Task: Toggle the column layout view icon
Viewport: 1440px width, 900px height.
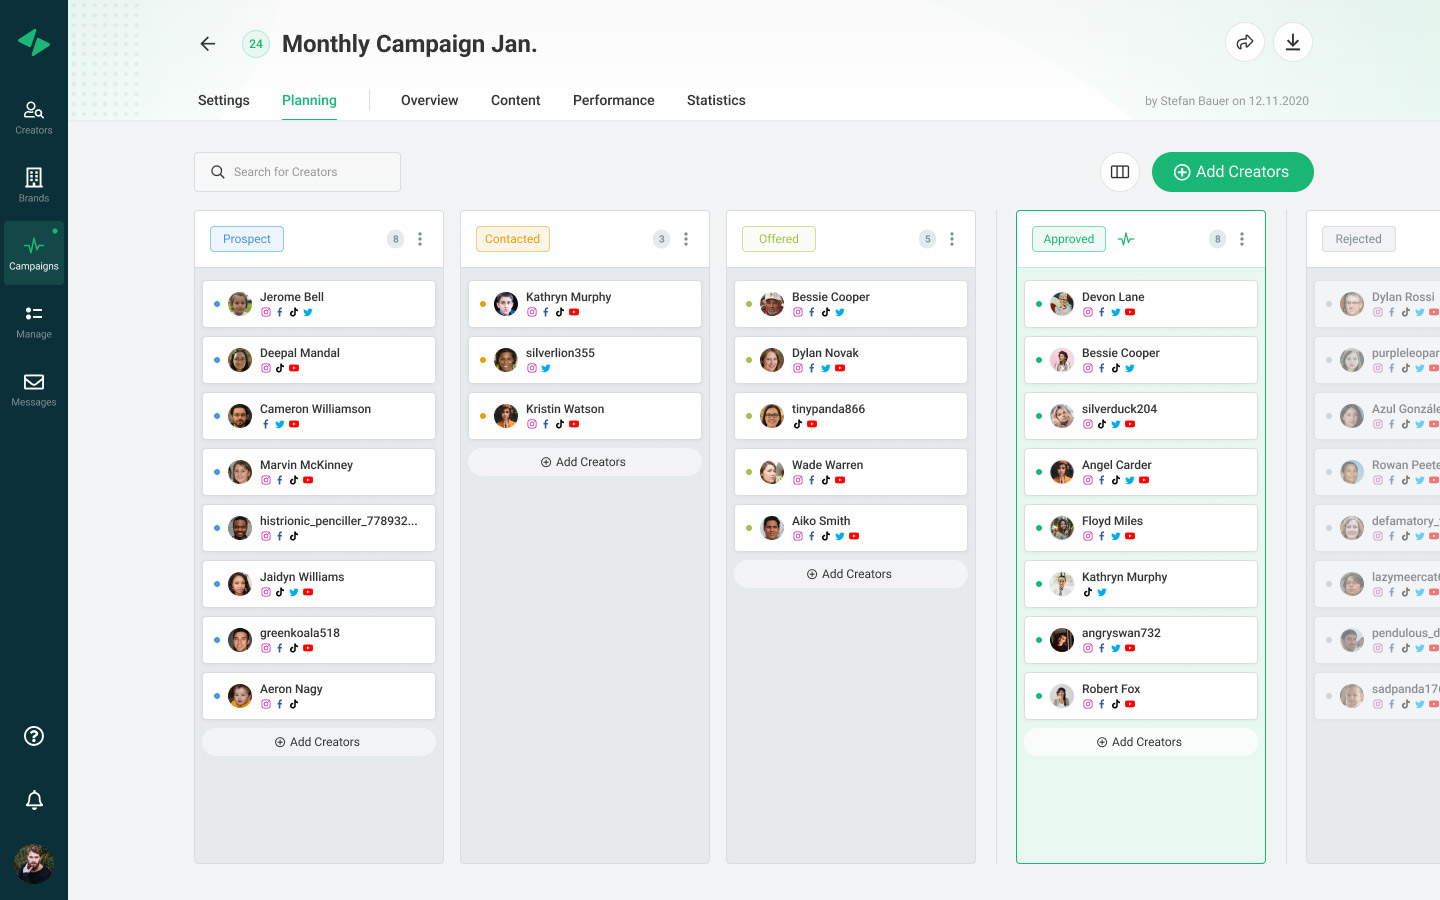Action: pos(1120,172)
